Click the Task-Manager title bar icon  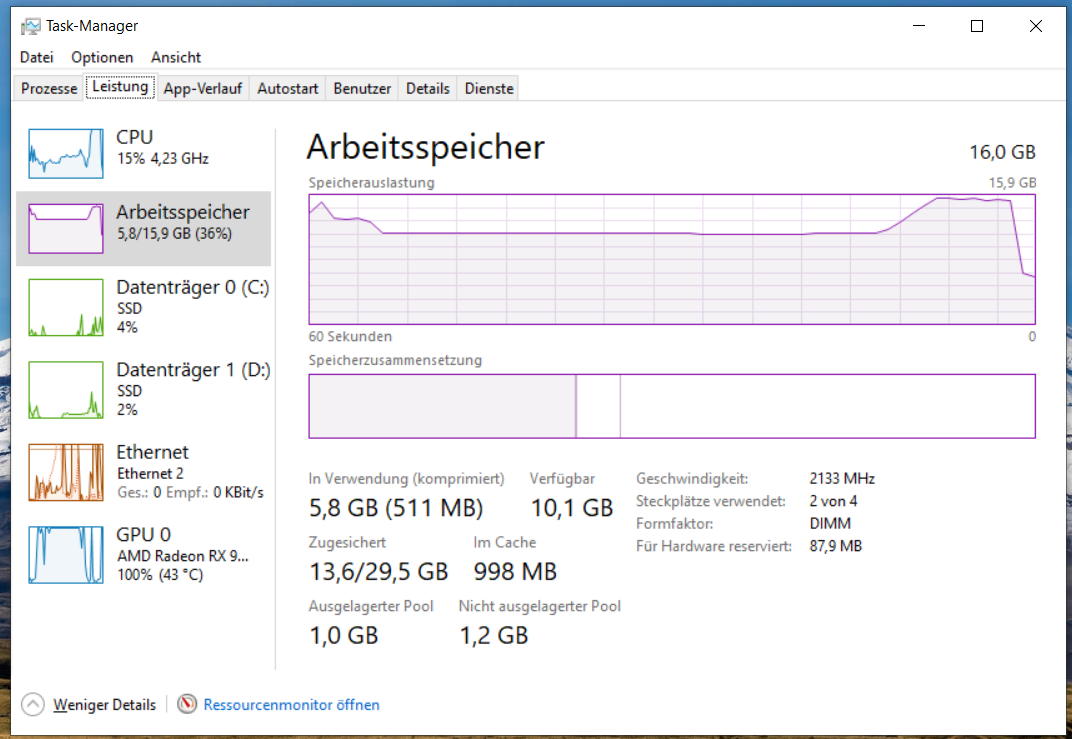(30, 26)
